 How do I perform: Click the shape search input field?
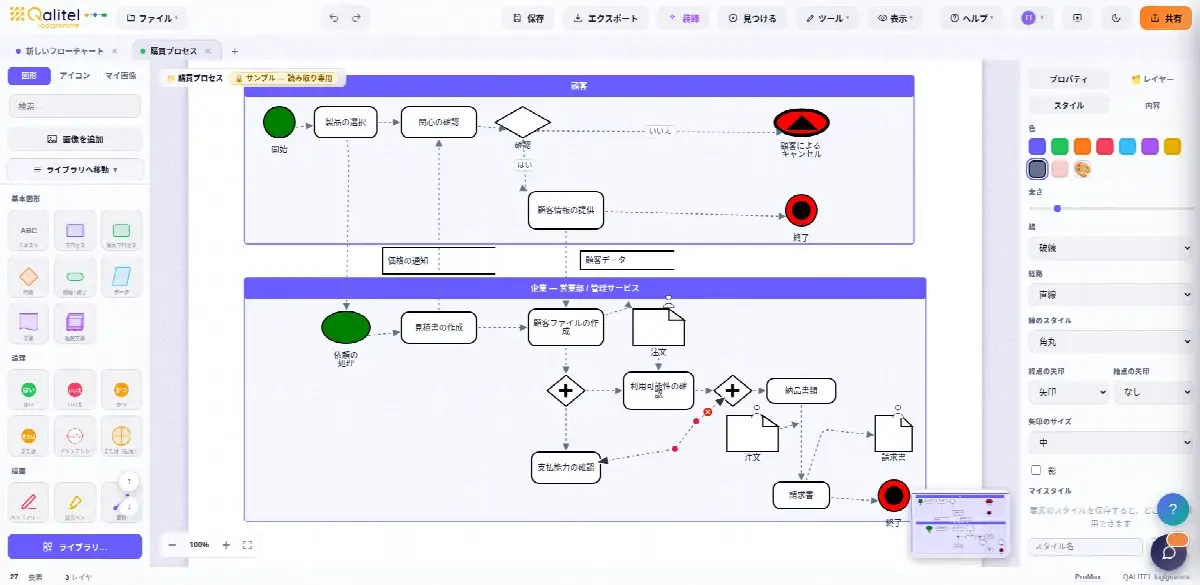[x=75, y=106]
